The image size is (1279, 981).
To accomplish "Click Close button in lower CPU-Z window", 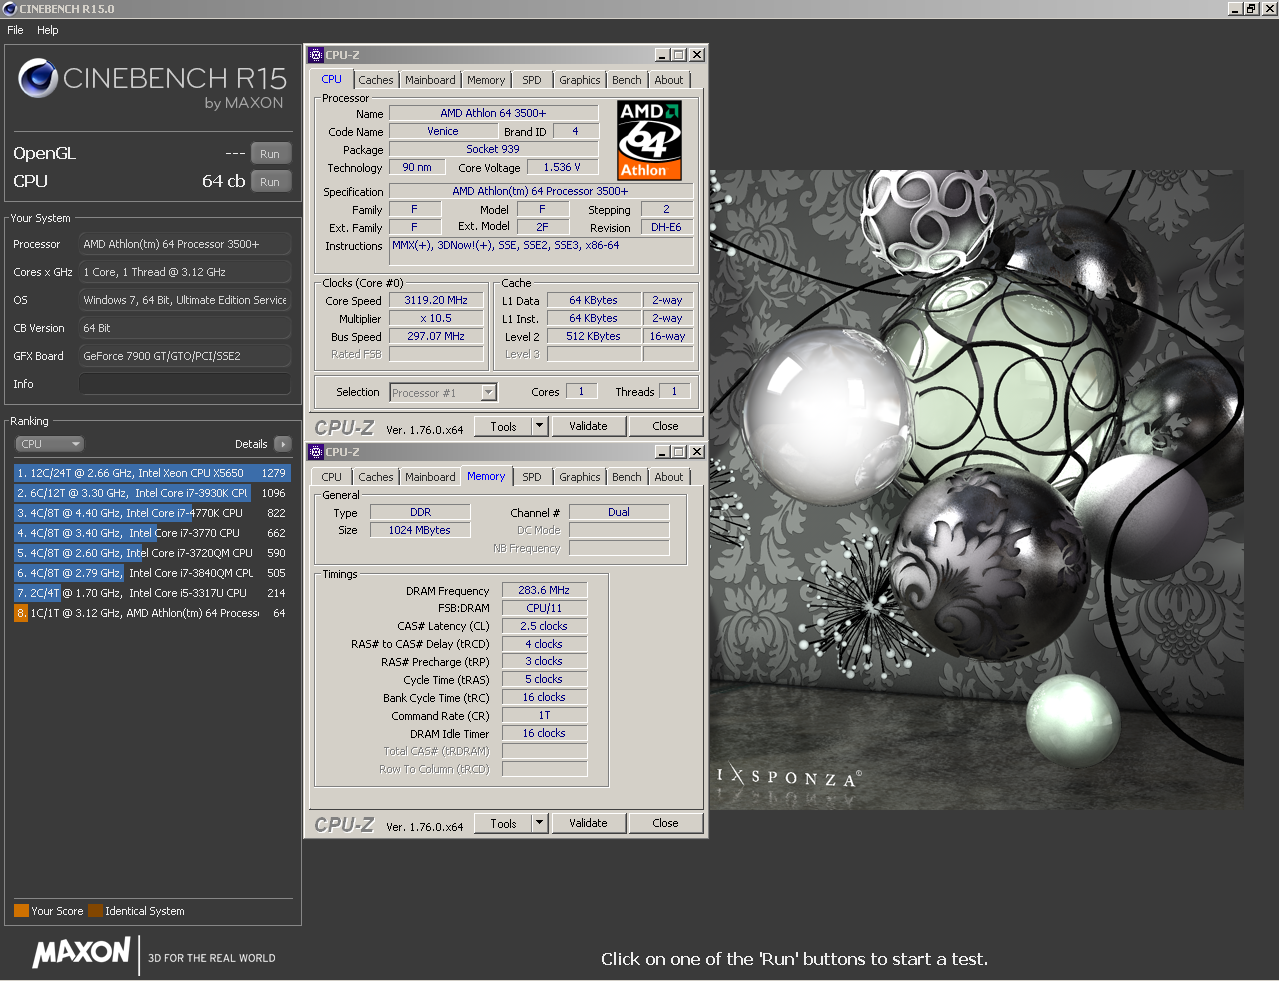I will tap(665, 824).
